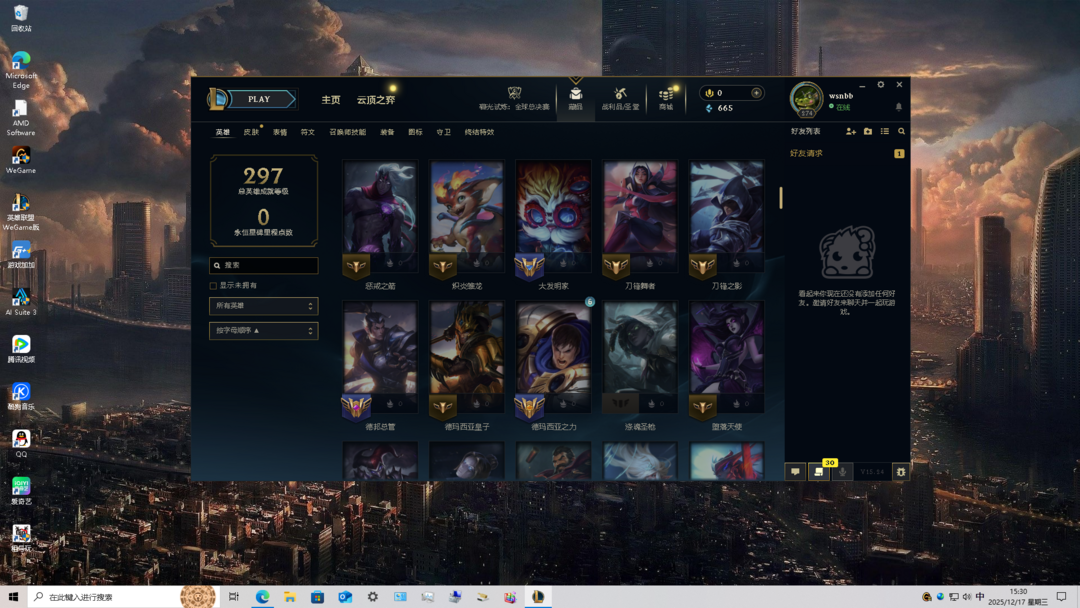Expand the 所有英雄 filter dropdown

point(264,306)
